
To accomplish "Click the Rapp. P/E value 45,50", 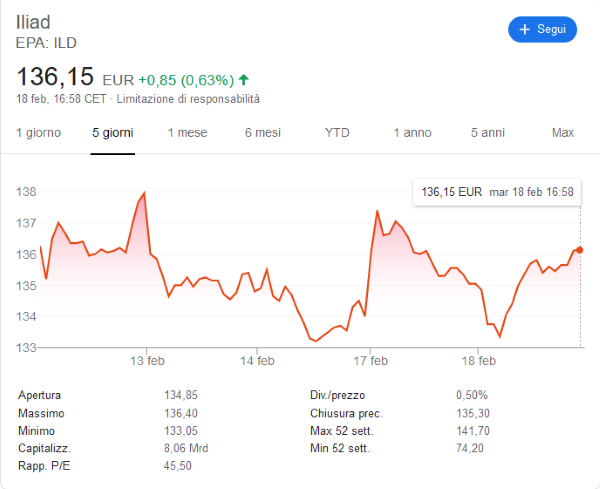I will coord(177,466).
